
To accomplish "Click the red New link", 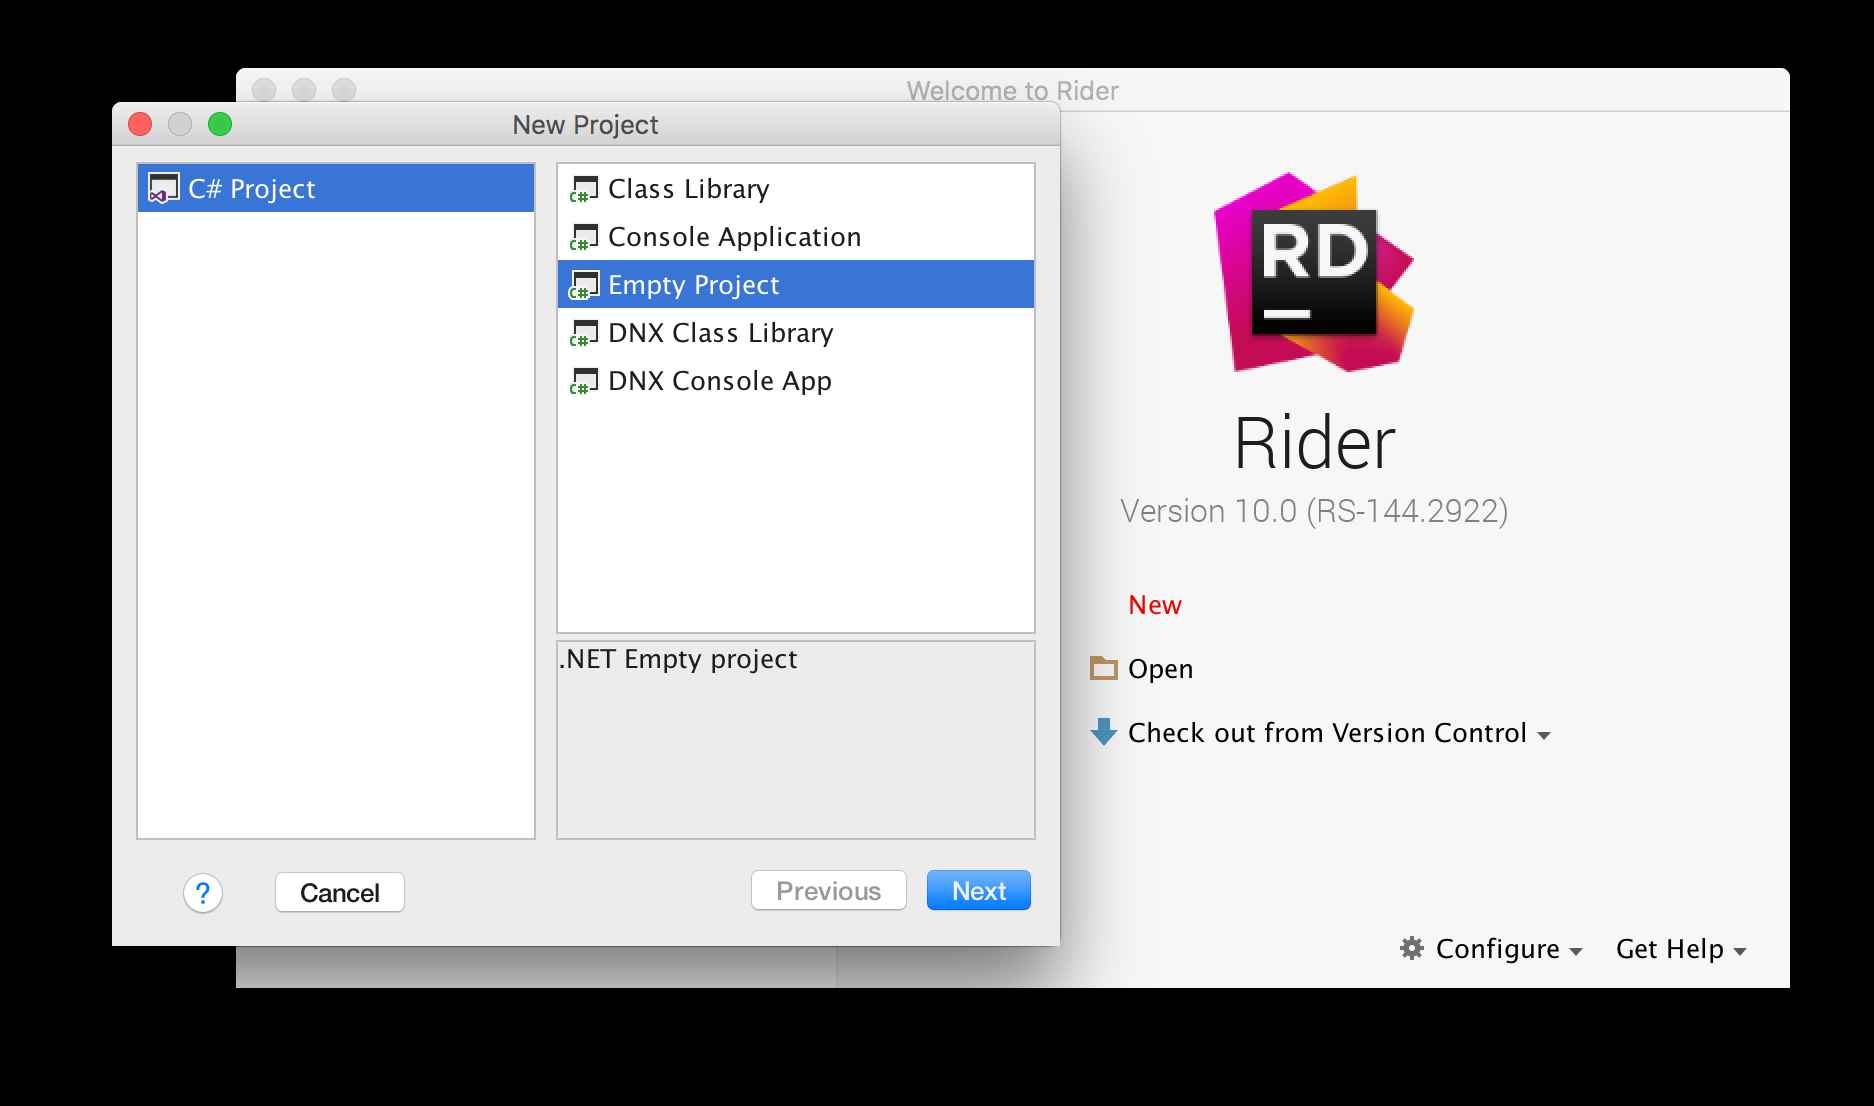I will 1155,605.
